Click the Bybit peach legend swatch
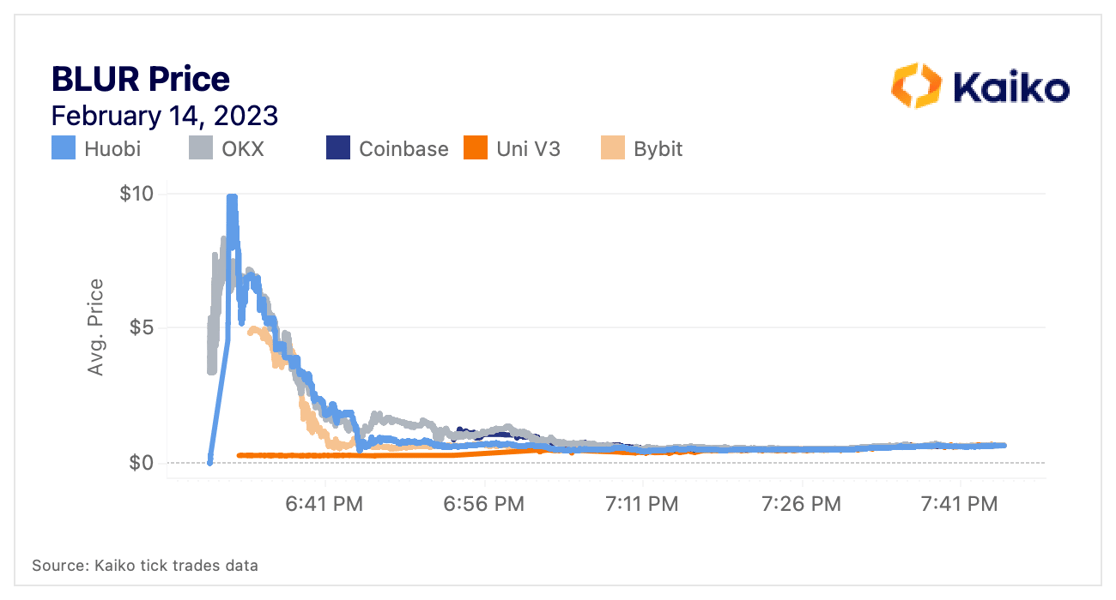The image size is (1116, 600). (x=611, y=149)
